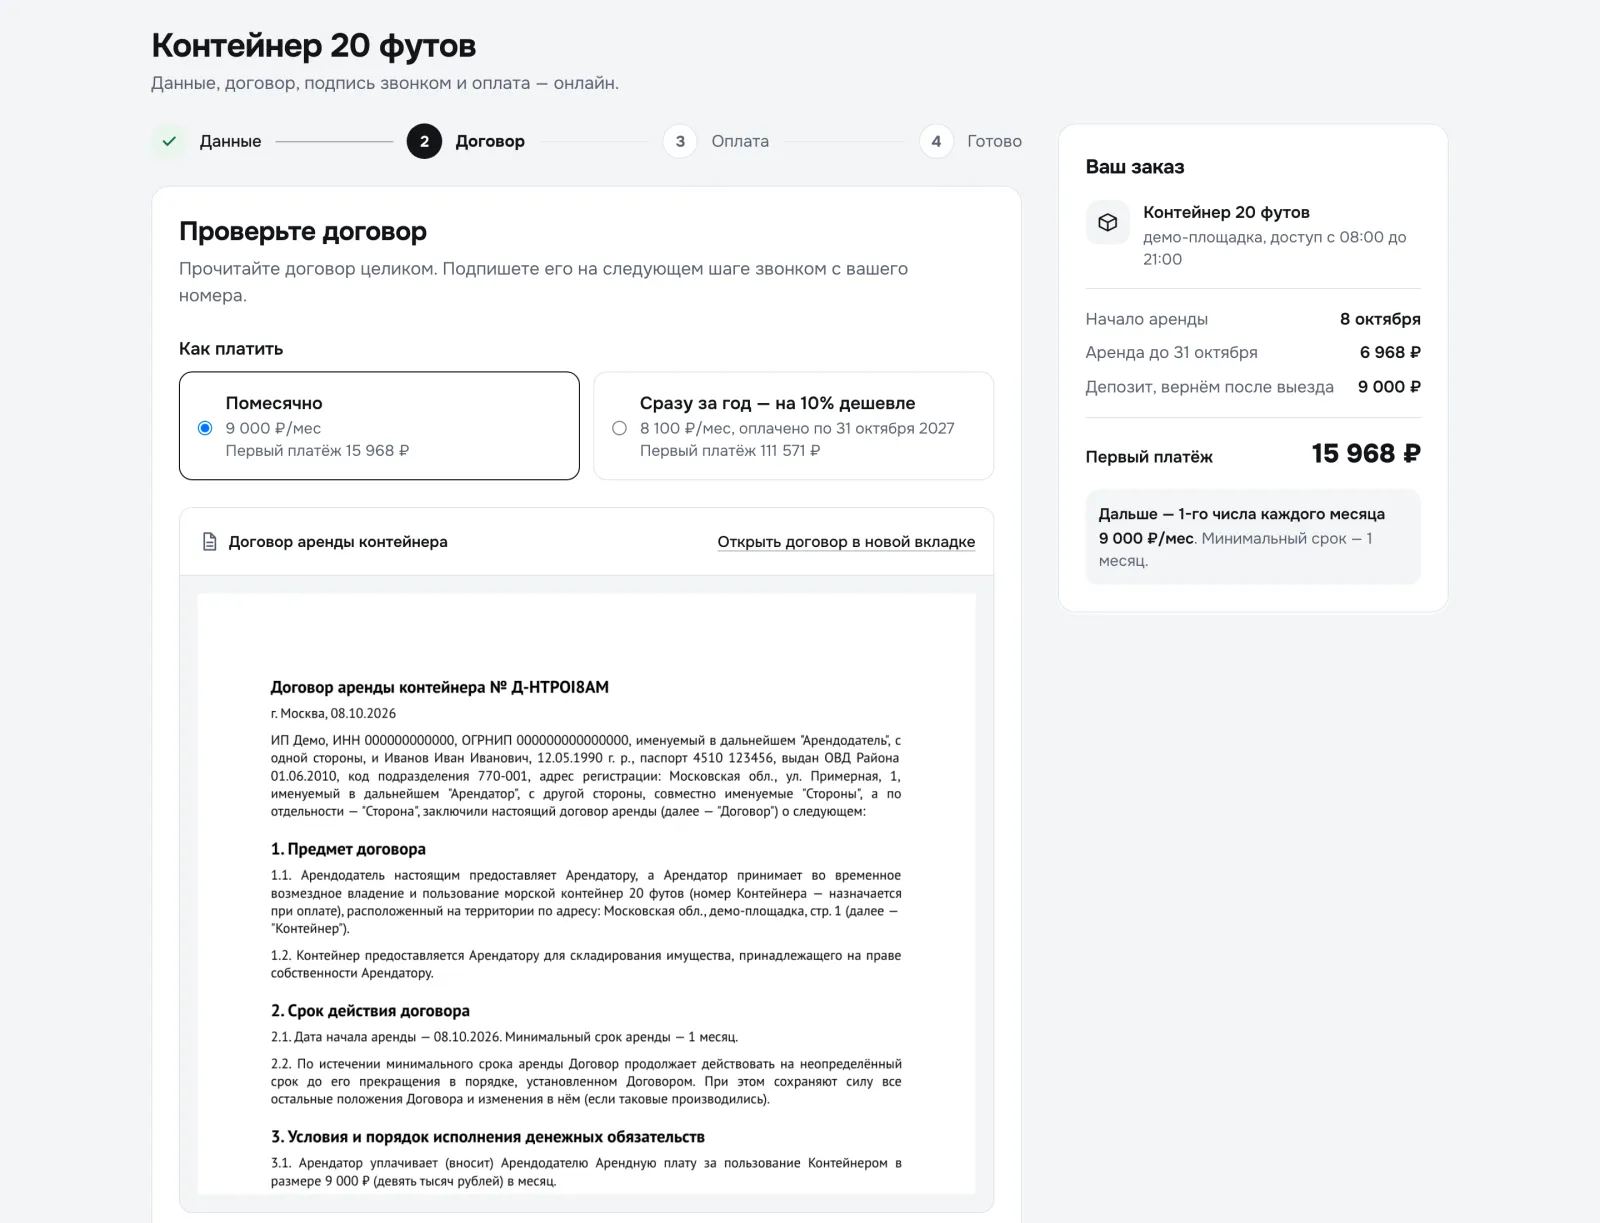
Task: Click the step 3 number circle
Action: pos(680,141)
